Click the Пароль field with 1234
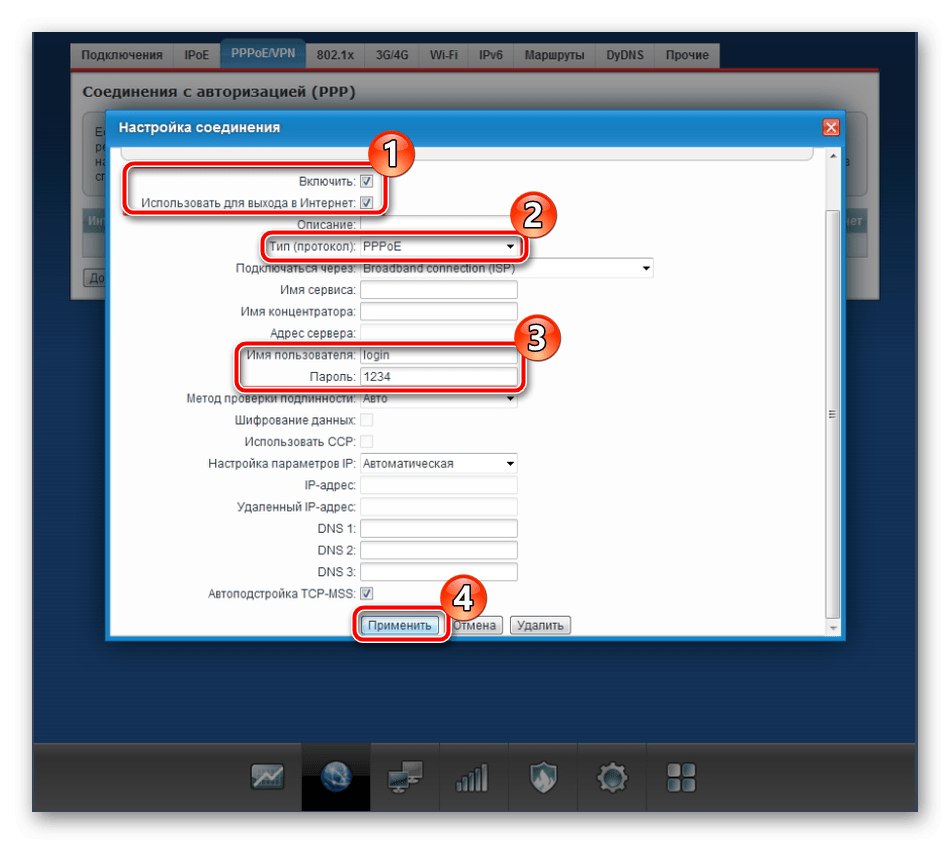Image resolution: width=950 pixels, height=844 pixels. pos(439,377)
